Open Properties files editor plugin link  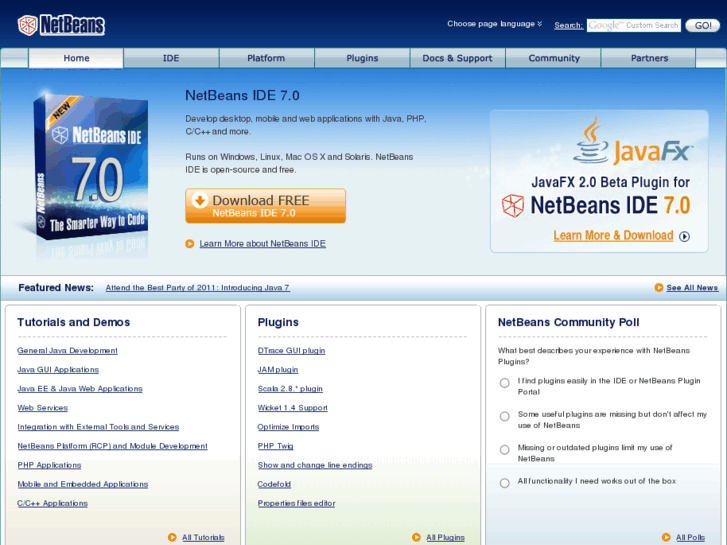click(x=296, y=503)
